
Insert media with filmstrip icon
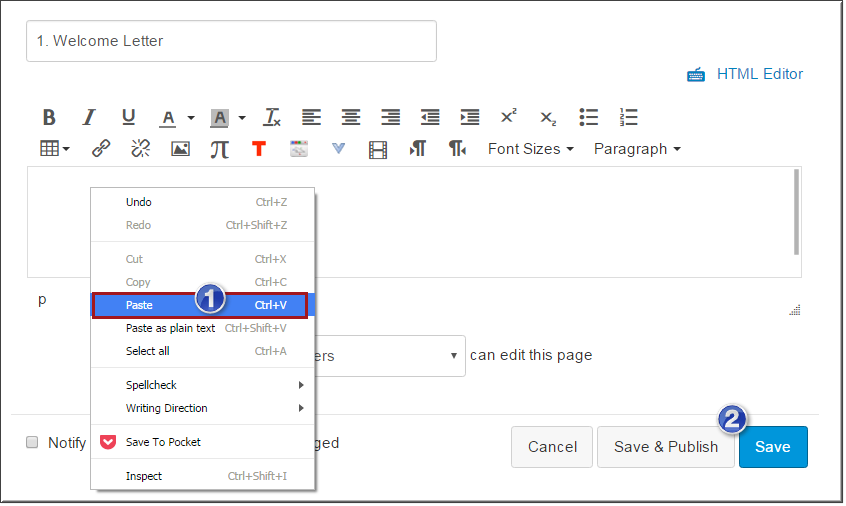click(x=377, y=149)
